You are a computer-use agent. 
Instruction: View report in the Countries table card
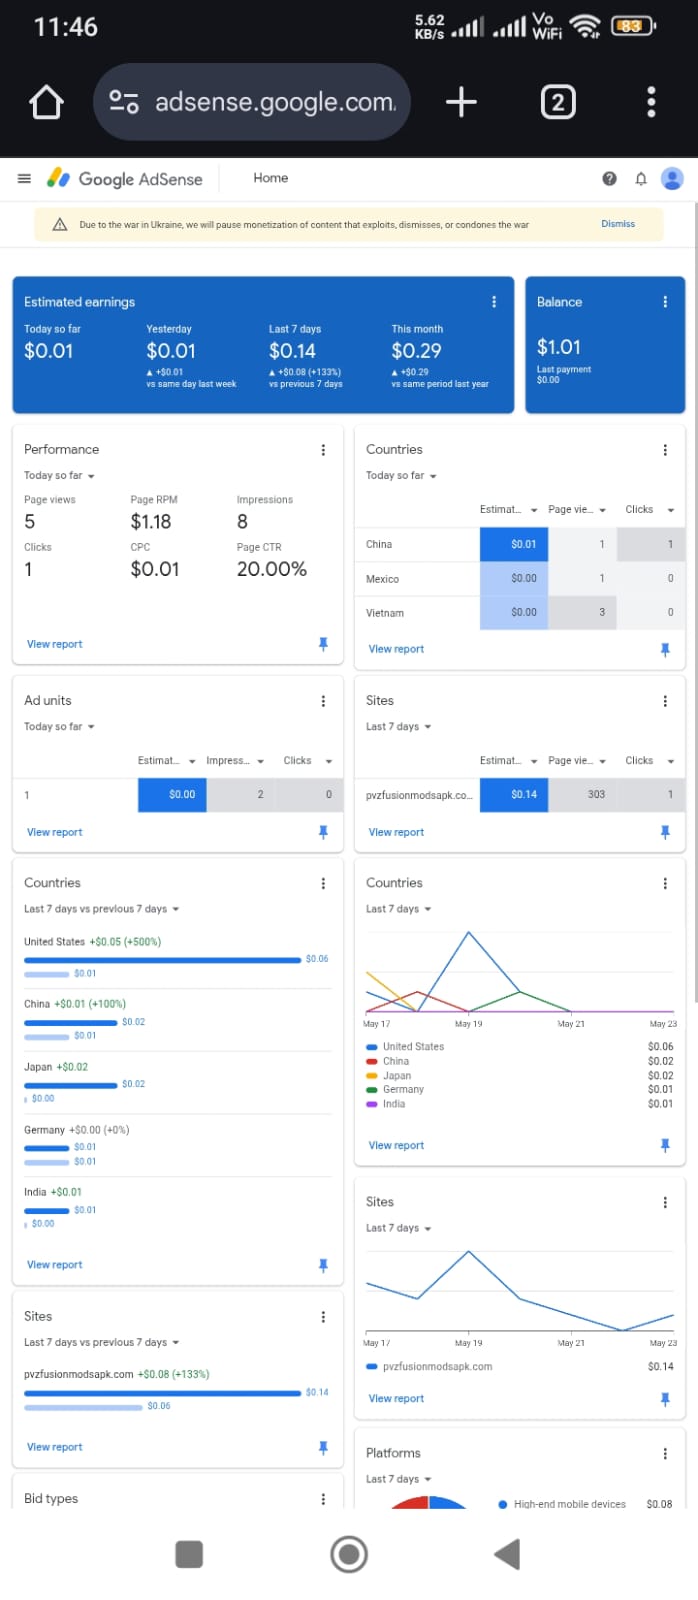tap(396, 649)
